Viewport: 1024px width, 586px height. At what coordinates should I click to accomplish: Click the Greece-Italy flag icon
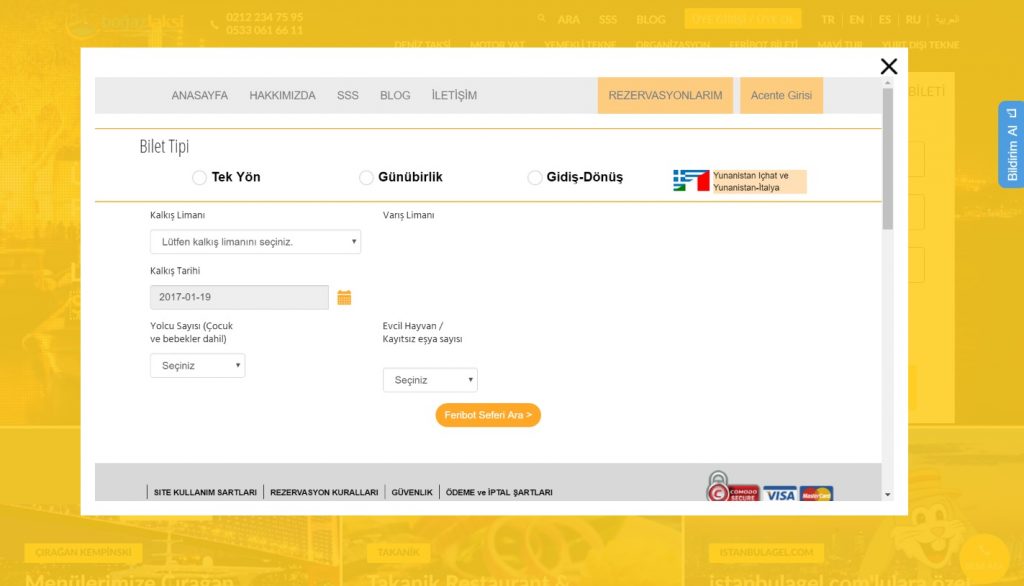(691, 181)
